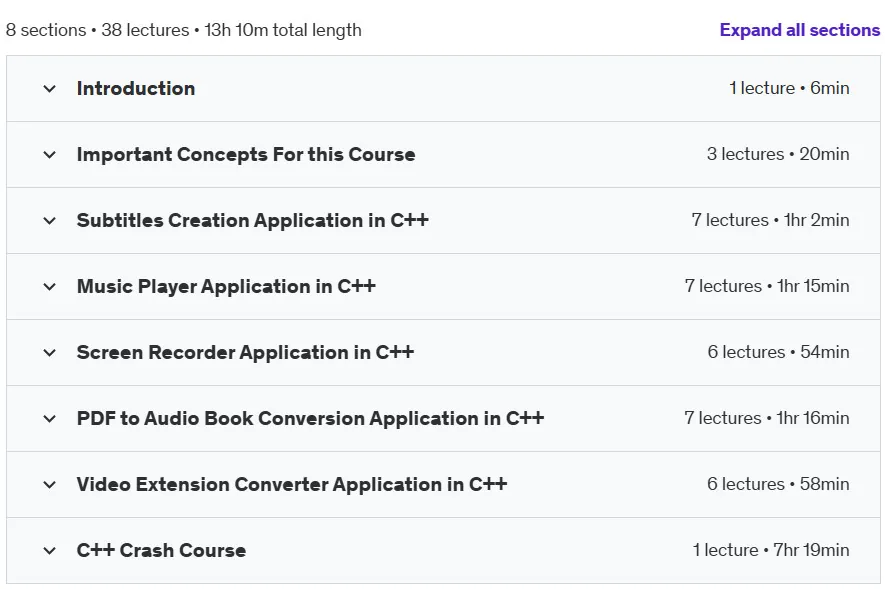Click the 6 lectures • 54min label
885x589 pixels.
[778, 352]
